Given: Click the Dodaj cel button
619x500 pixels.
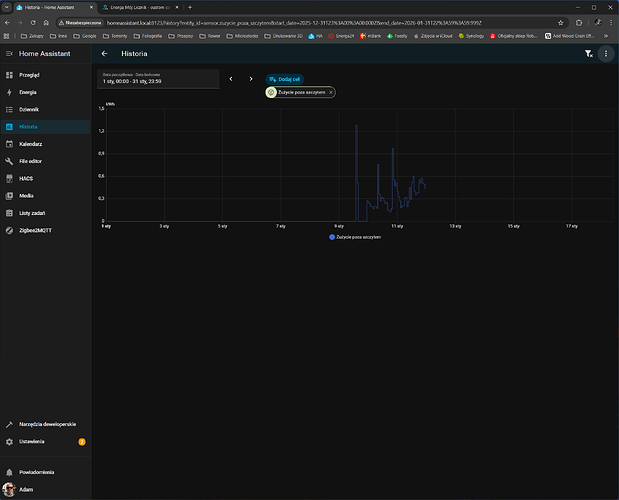Looking at the screenshot, I should [x=283, y=78].
